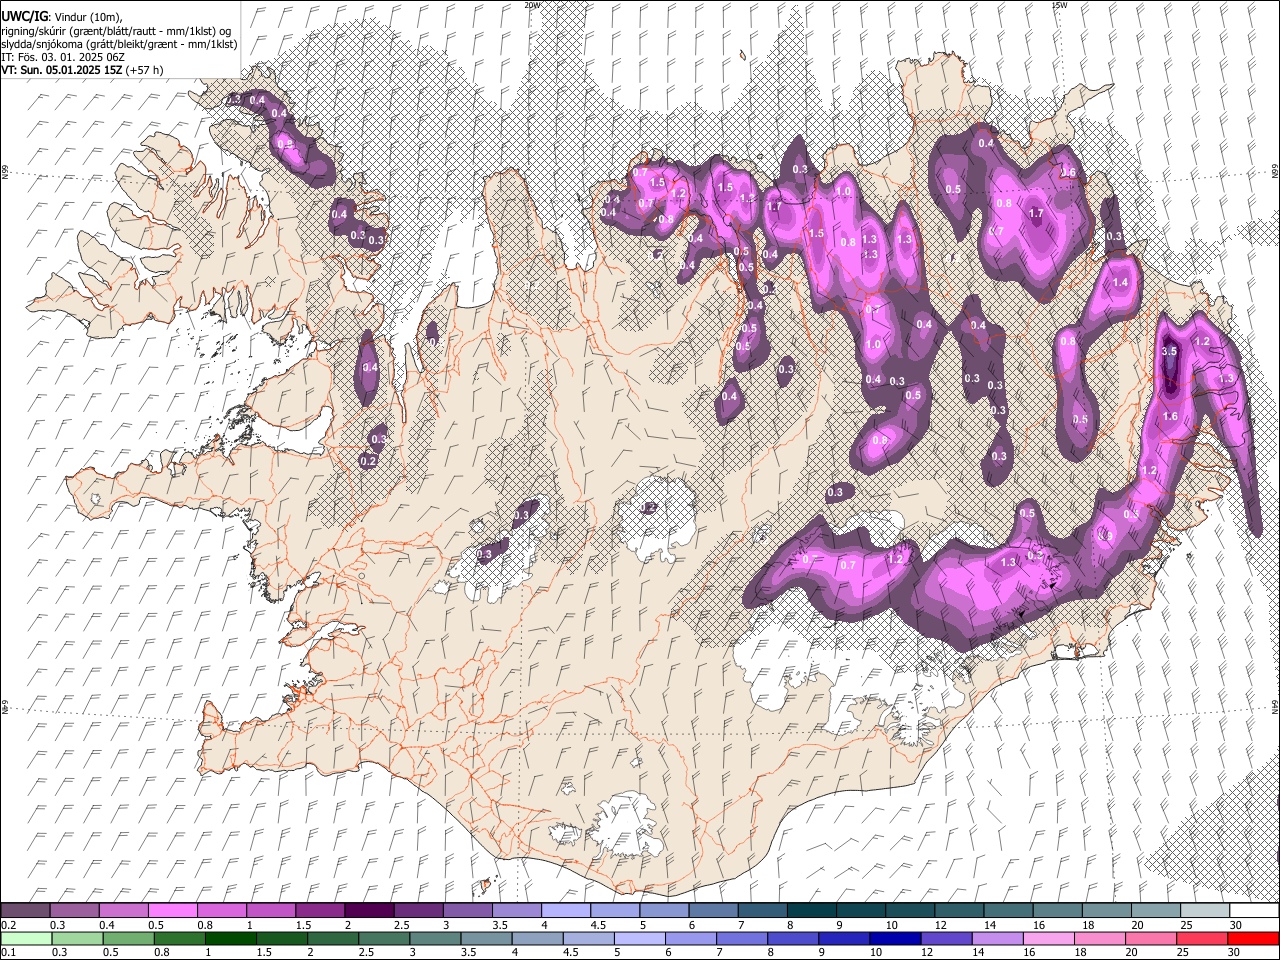Select the slydda/snjókoma legend description line
This screenshot has width=1280, height=960.
[119, 44]
